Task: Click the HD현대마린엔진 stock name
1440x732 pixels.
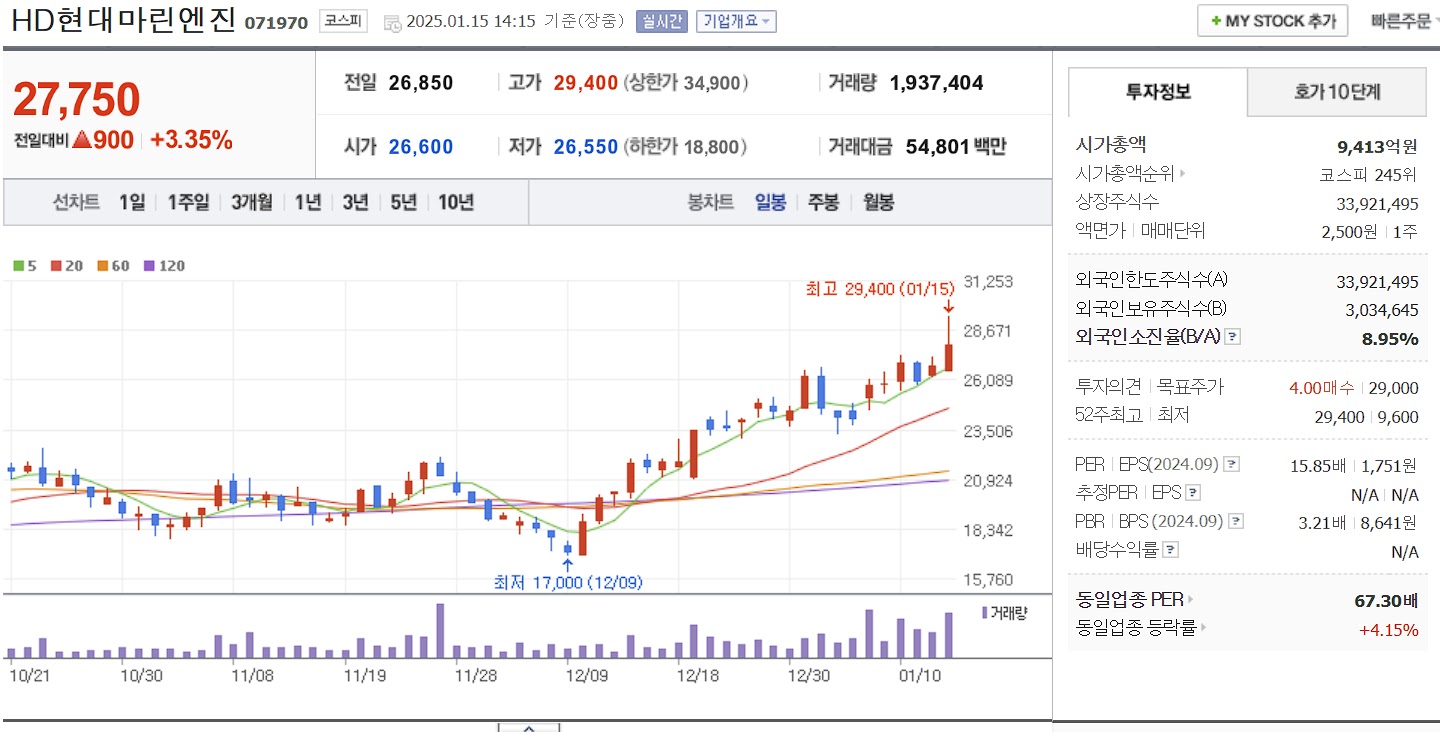Action: (x=124, y=20)
